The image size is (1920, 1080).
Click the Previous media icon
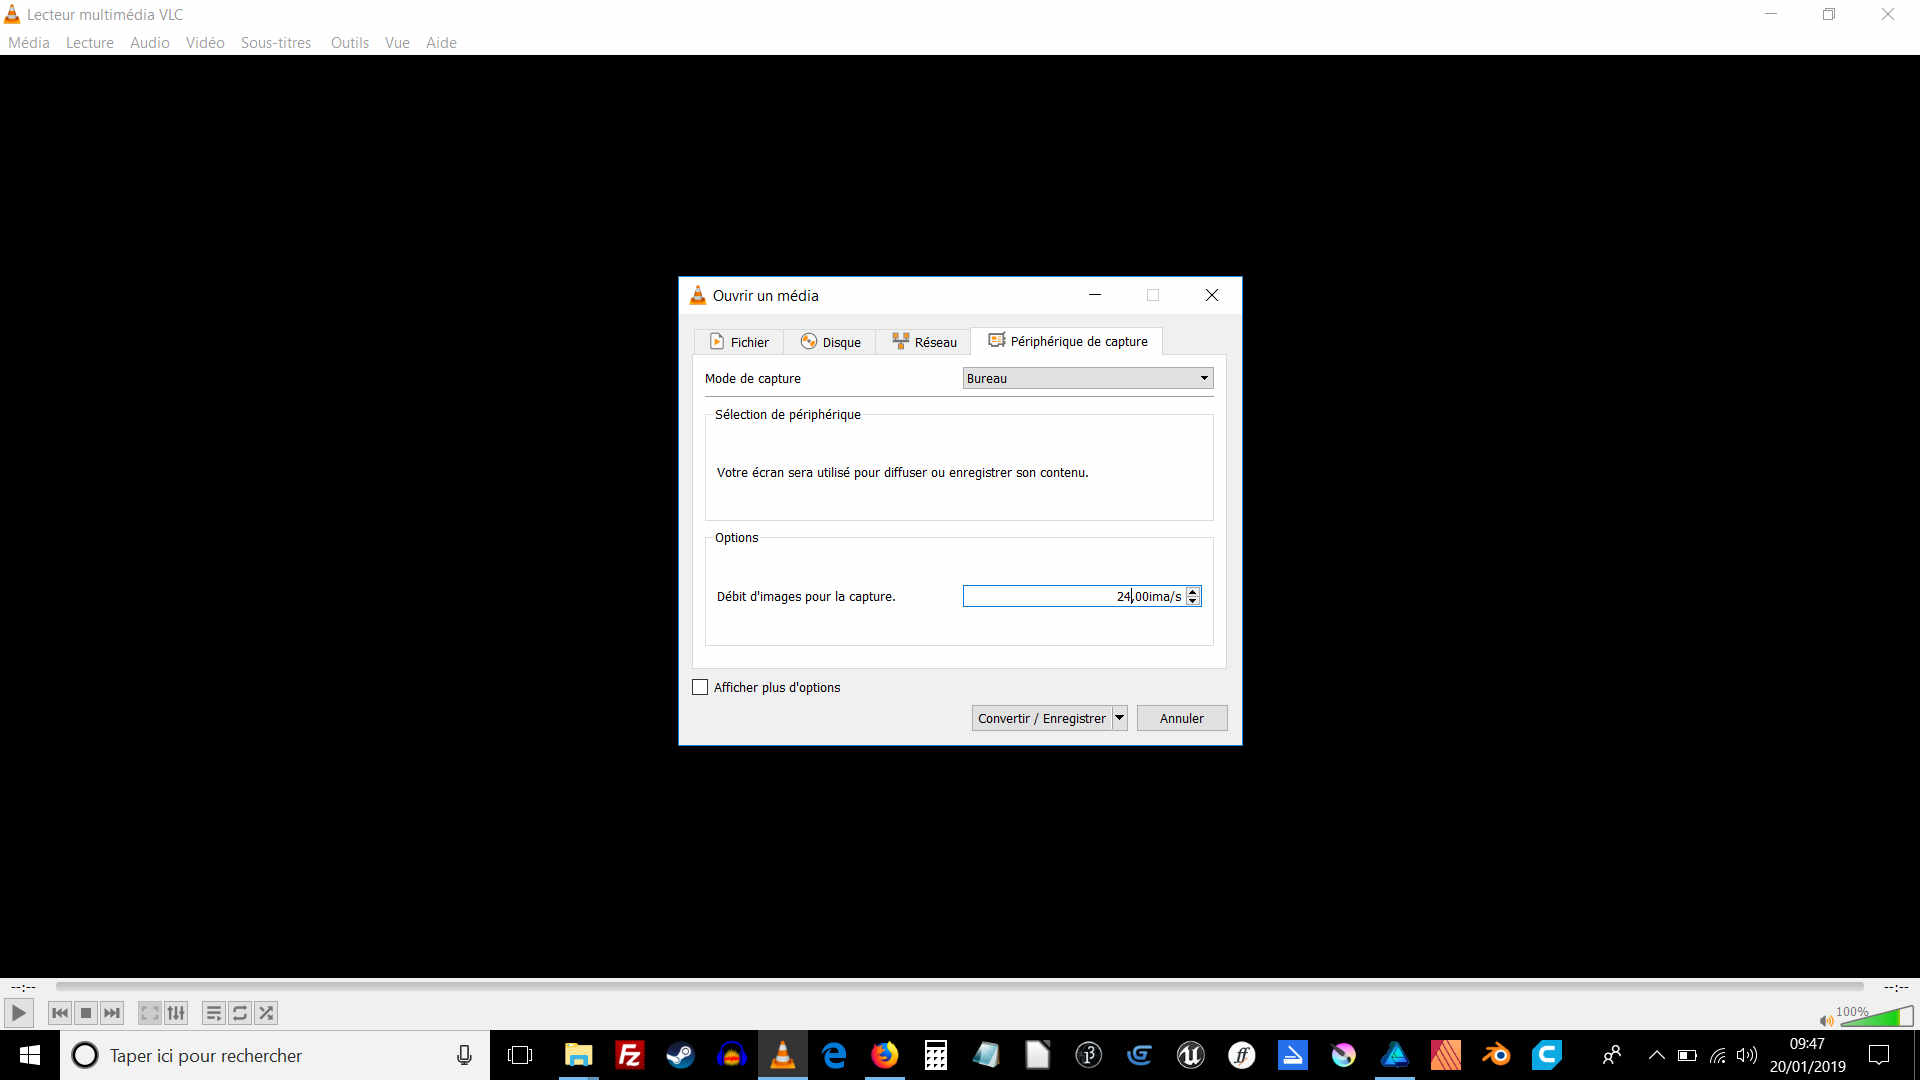coord(60,1013)
